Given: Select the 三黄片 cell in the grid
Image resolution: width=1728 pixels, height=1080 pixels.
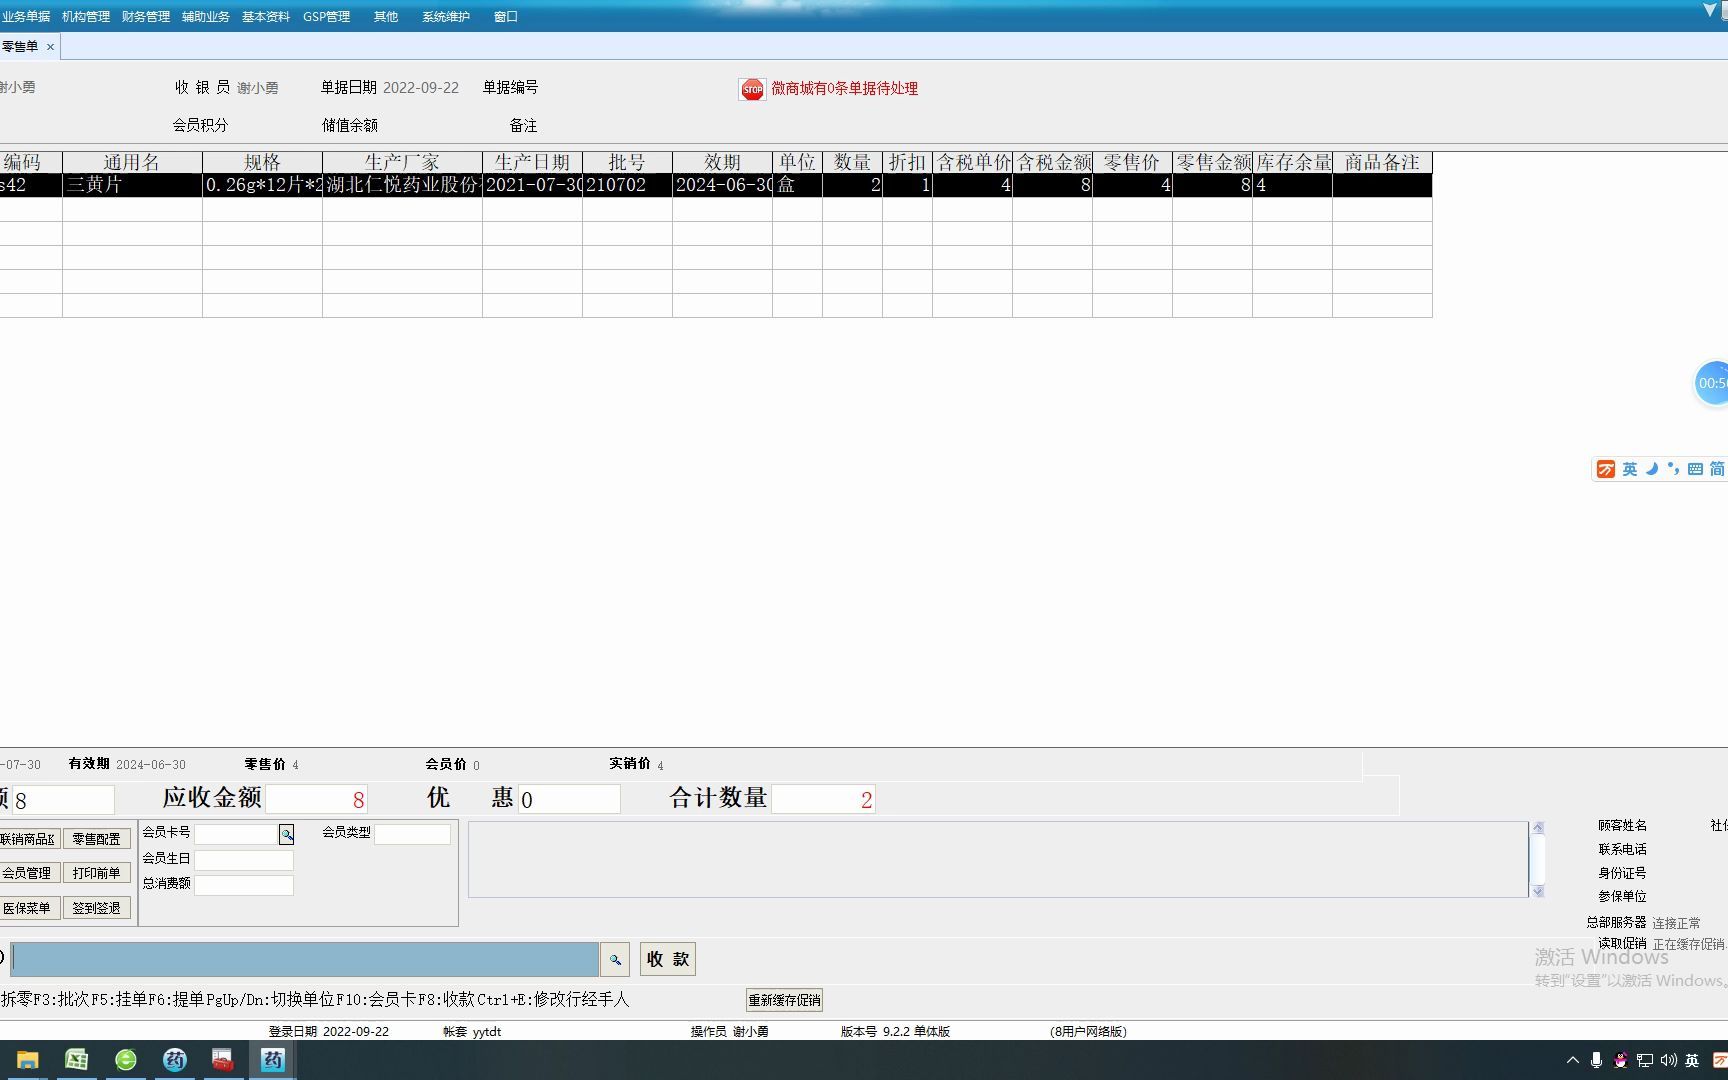Looking at the screenshot, I should [132, 185].
